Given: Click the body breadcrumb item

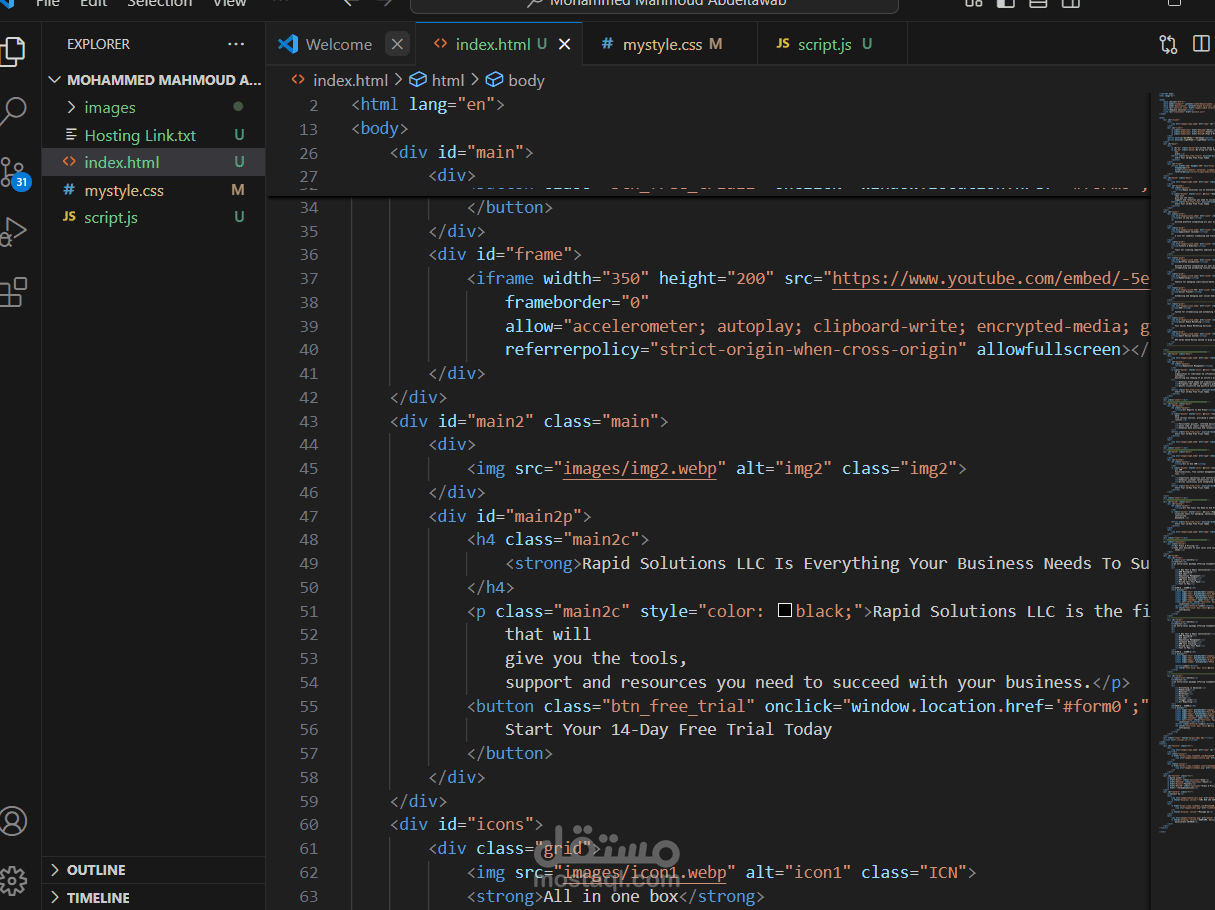Looking at the screenshot, I should pyautogui.click(x=525, y=80).
